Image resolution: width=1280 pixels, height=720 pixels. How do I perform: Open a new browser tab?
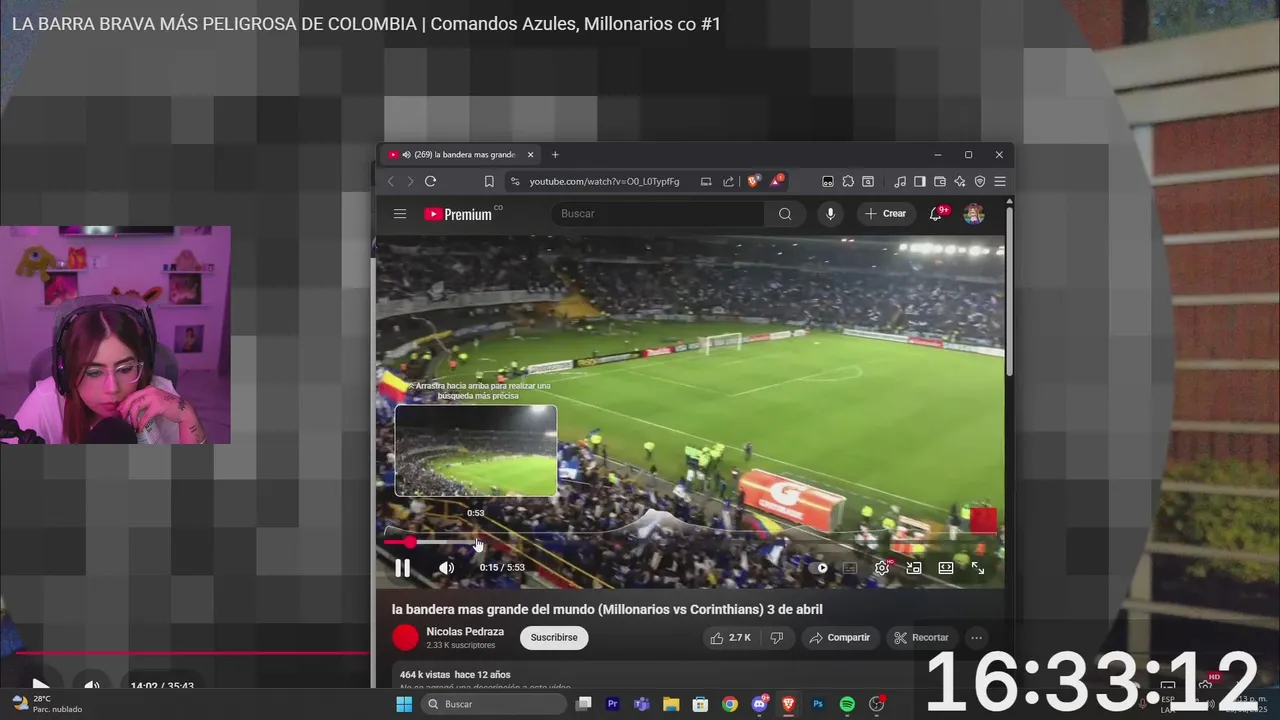pyautogui.click(x=555, y=155)
